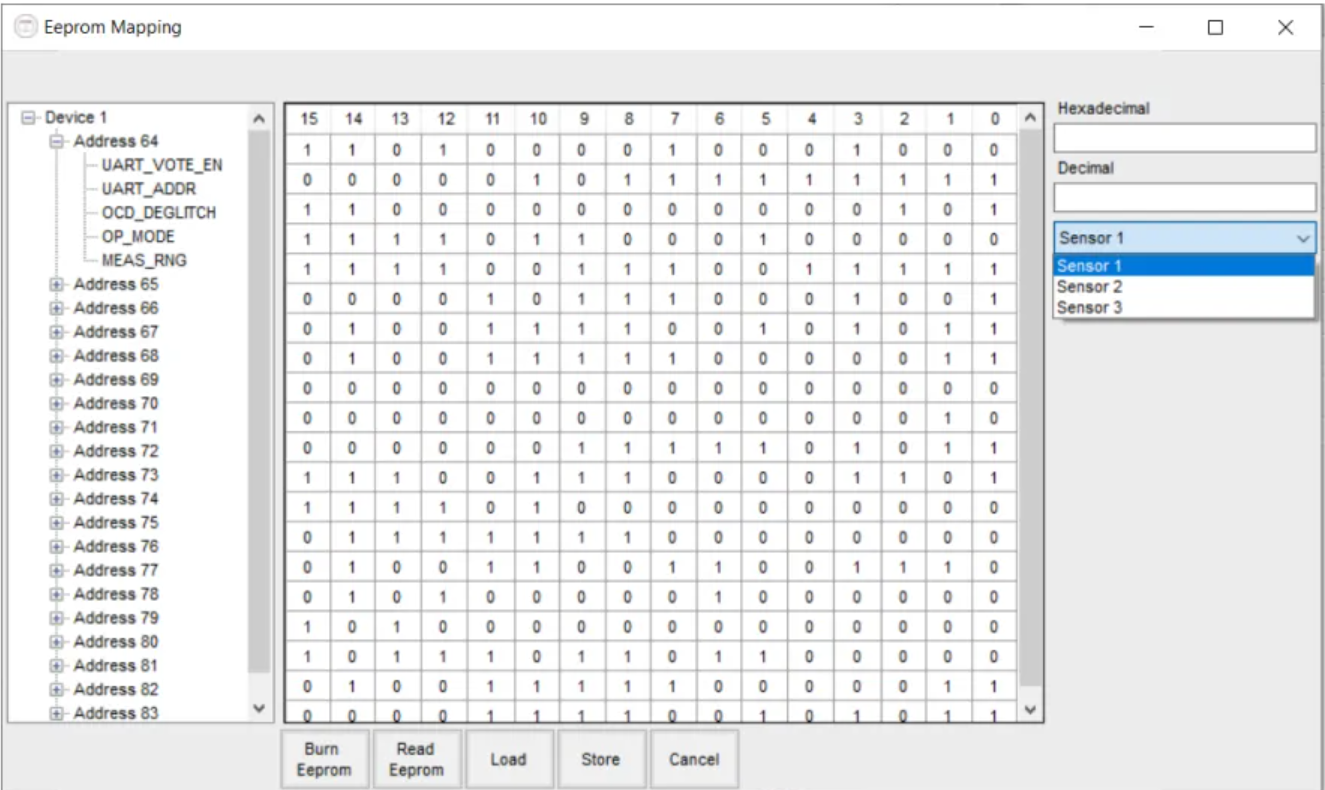This screenshot has height=790, width=1325.
Task: Select MEAS_RNG tree item
Action: pos(144,260)
